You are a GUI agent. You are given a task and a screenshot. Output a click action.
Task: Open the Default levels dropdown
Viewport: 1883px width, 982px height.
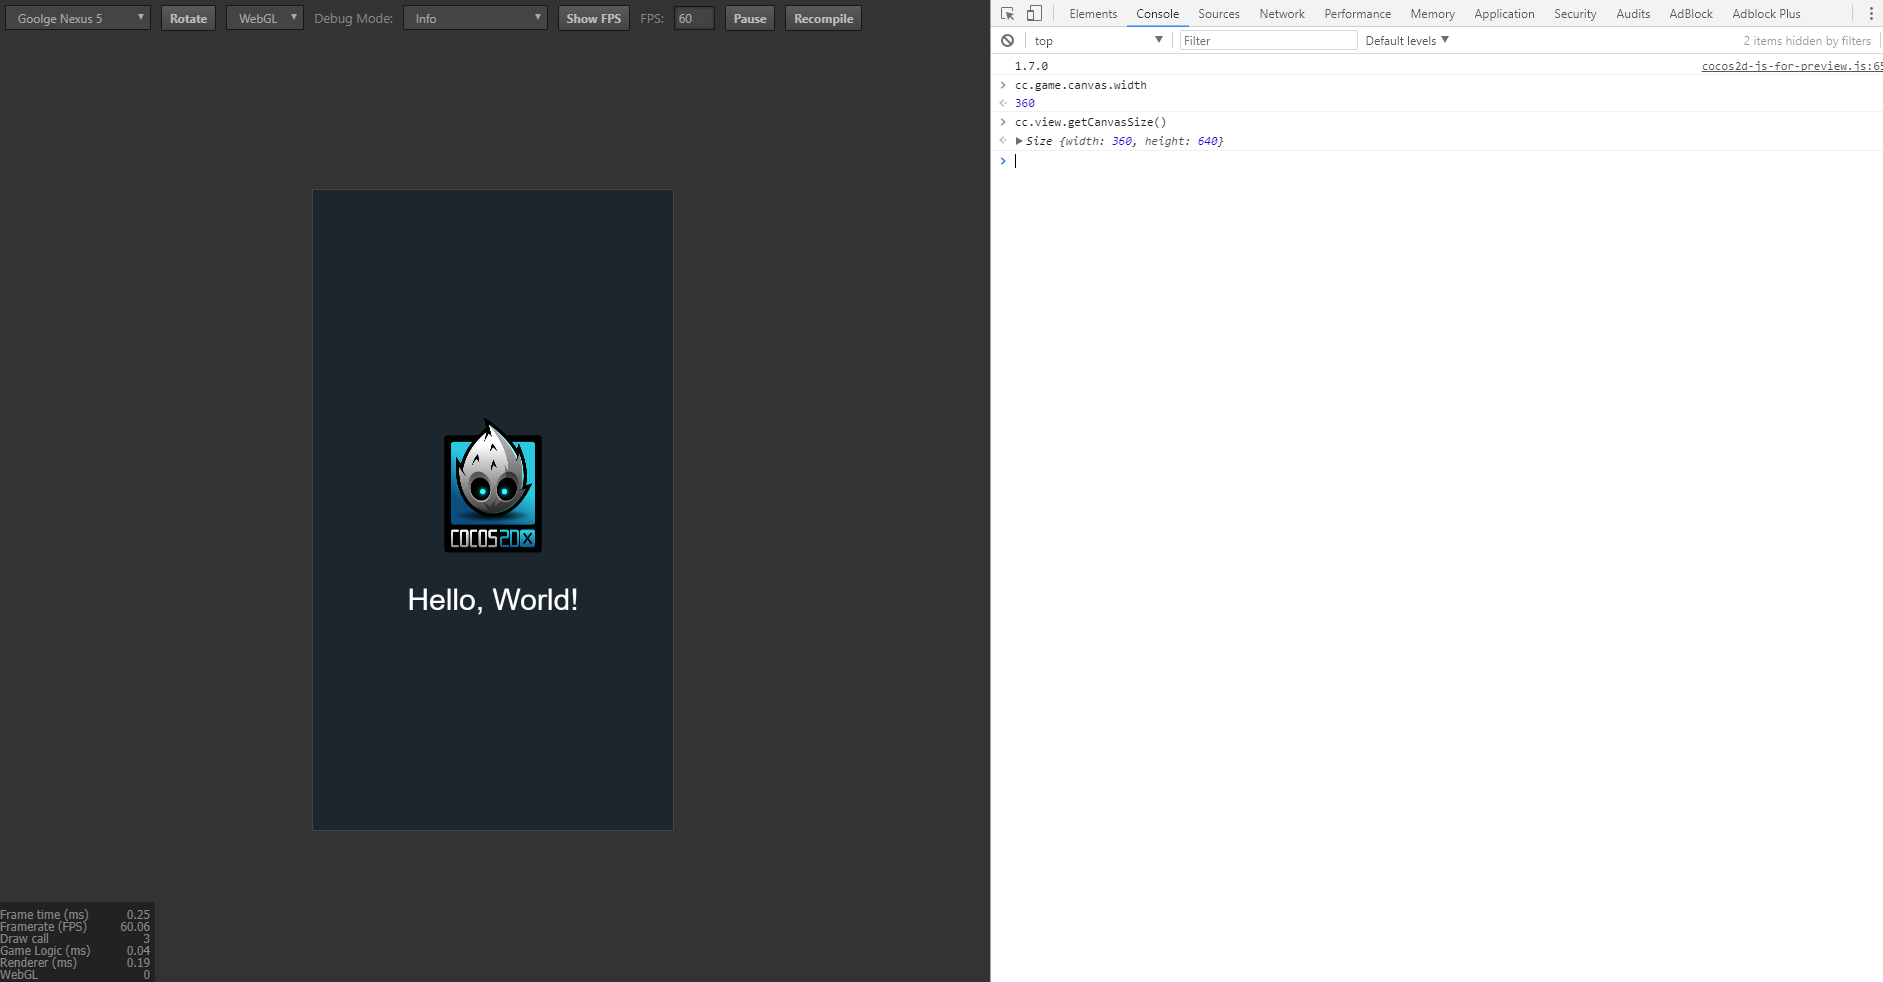1407,41
